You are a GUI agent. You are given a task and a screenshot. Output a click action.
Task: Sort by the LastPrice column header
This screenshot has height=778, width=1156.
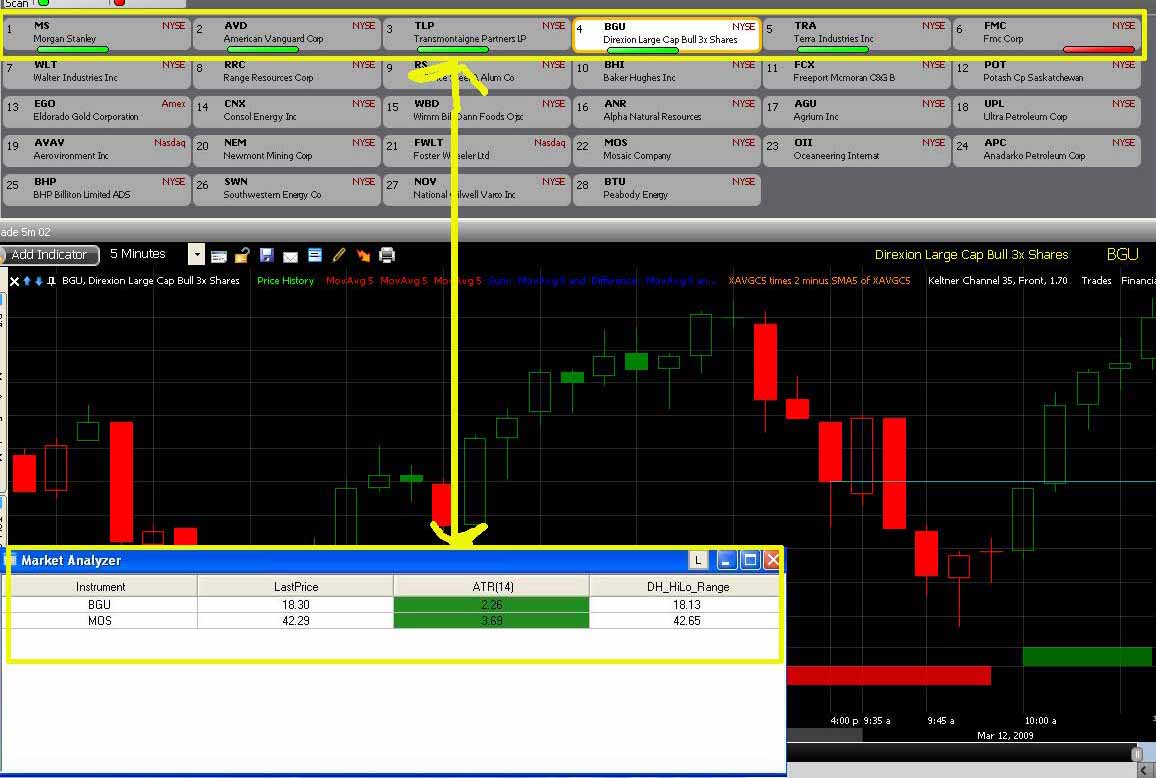[296, 586]
